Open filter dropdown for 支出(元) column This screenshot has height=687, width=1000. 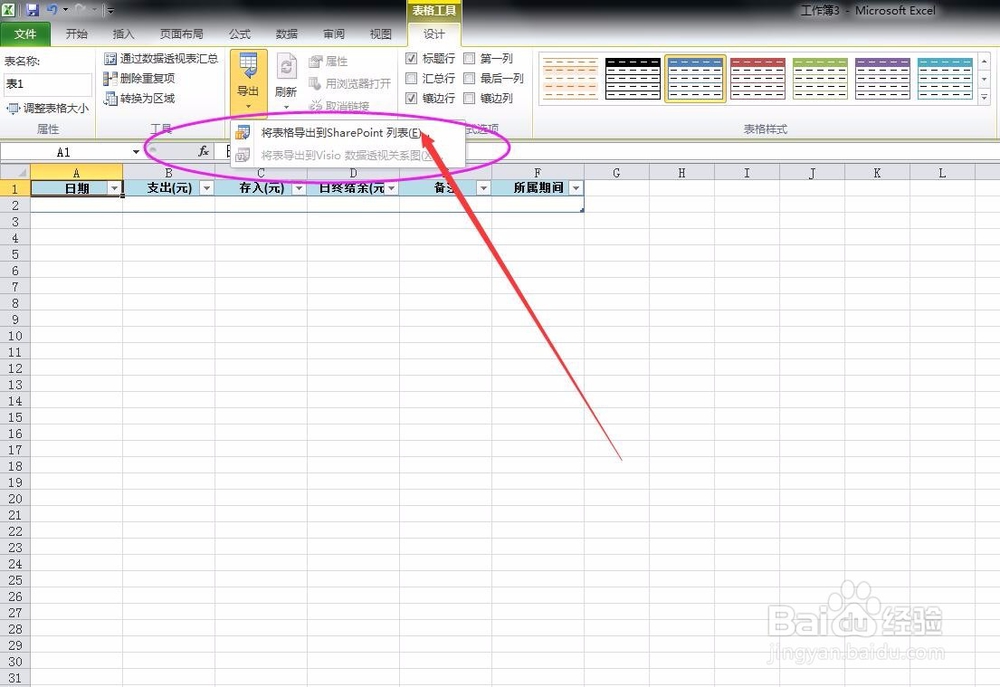(x=207, y=188)
